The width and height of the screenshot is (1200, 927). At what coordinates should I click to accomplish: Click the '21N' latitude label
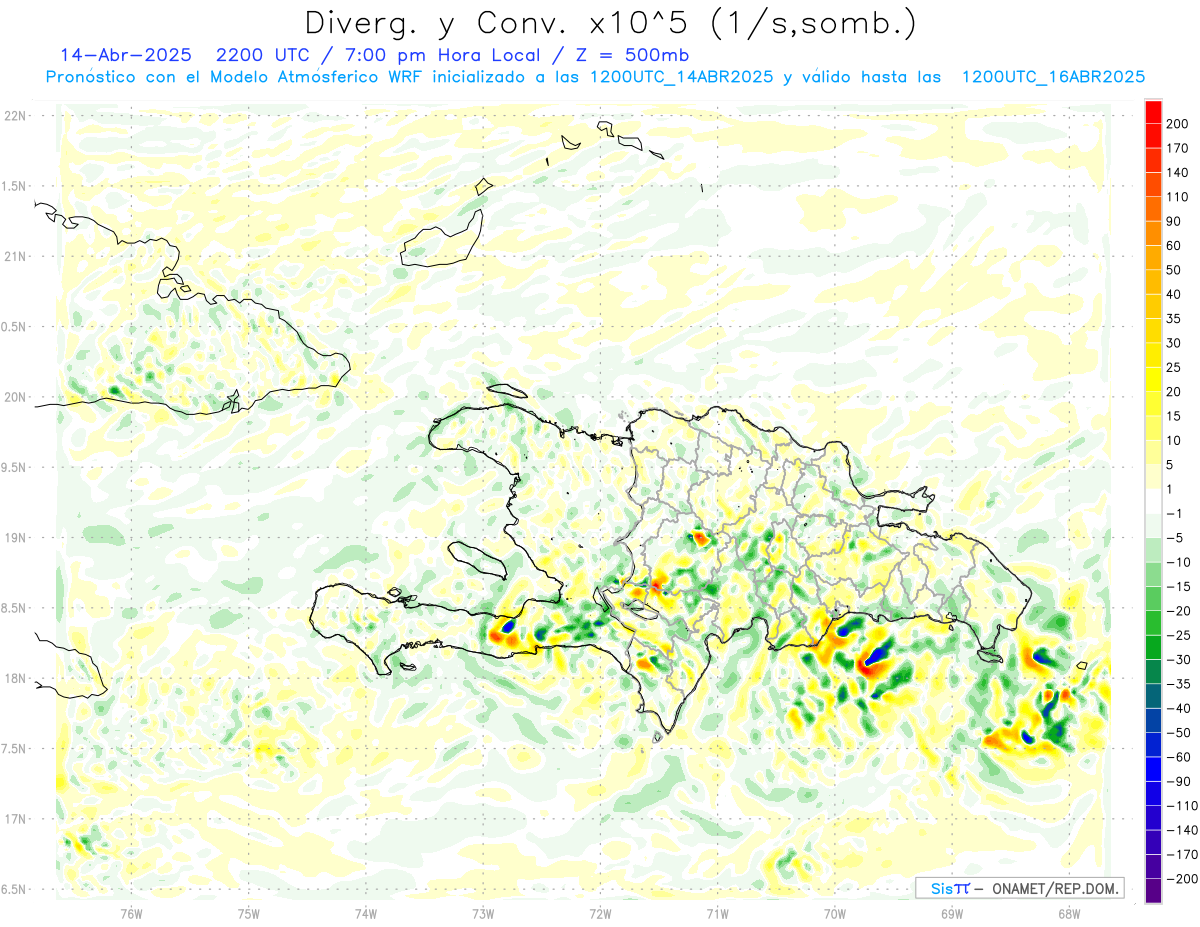(x=14, y=256)
